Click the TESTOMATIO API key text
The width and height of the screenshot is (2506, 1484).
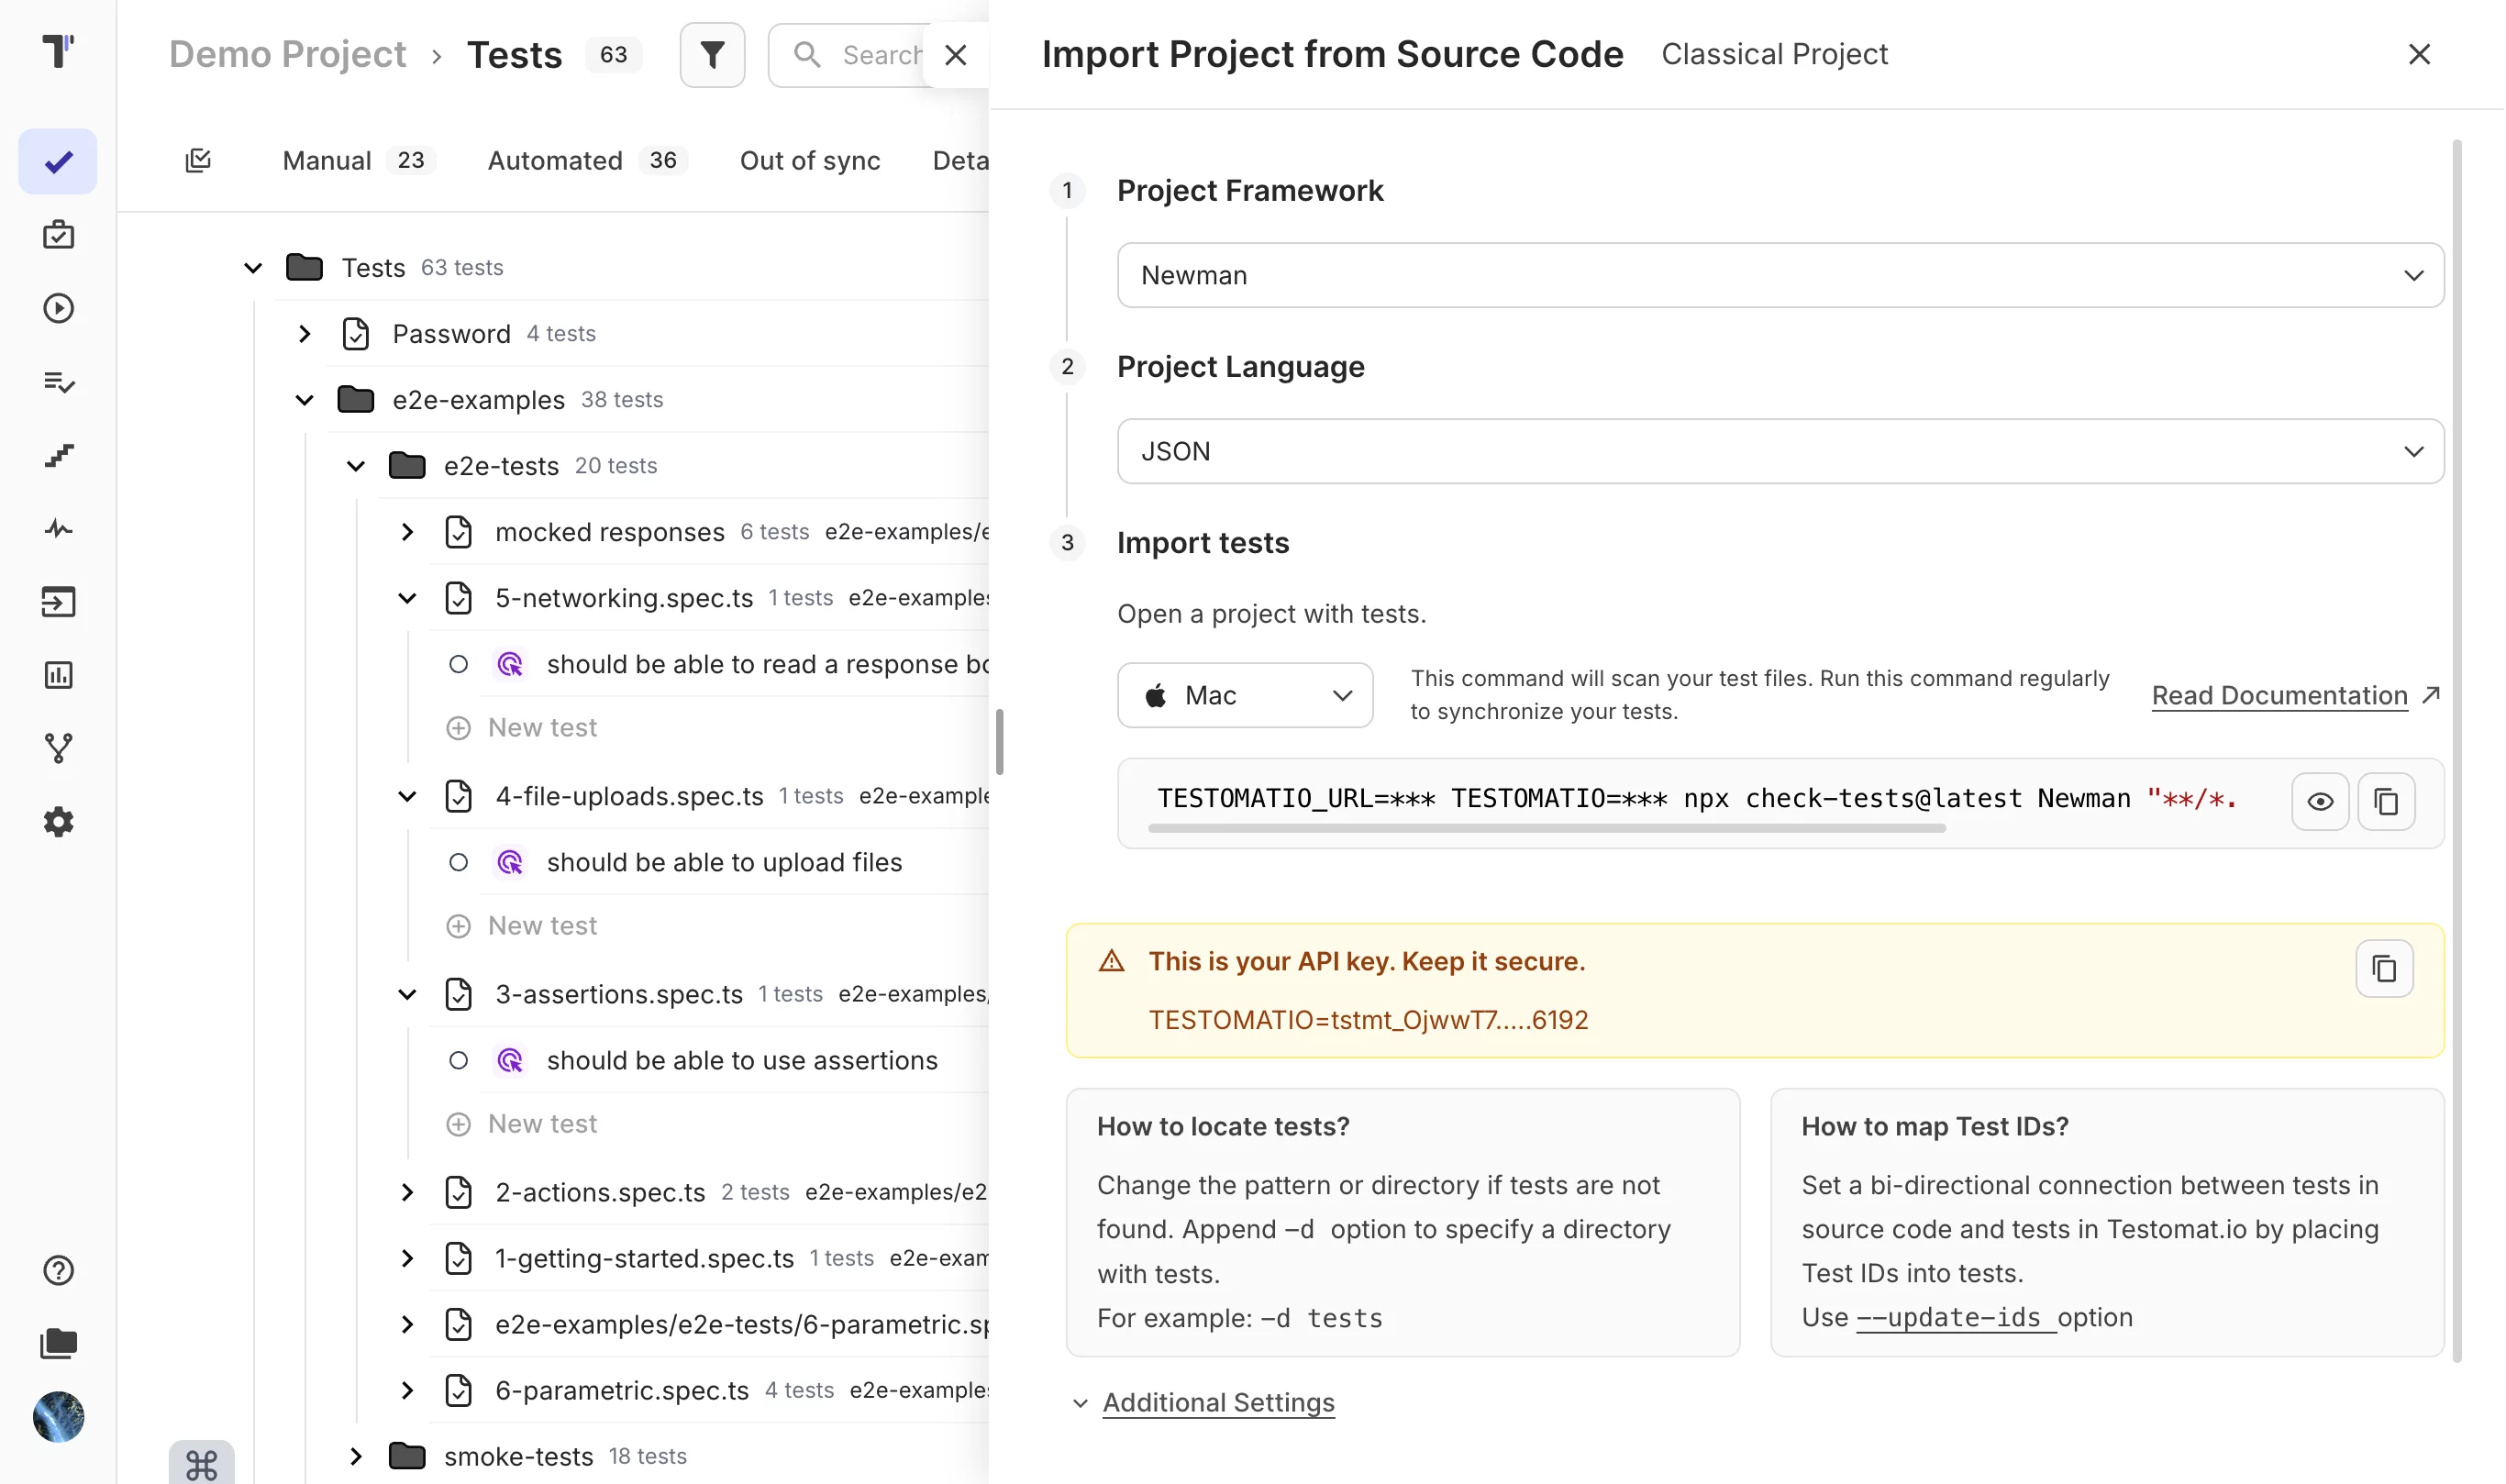point(1368,1020)
